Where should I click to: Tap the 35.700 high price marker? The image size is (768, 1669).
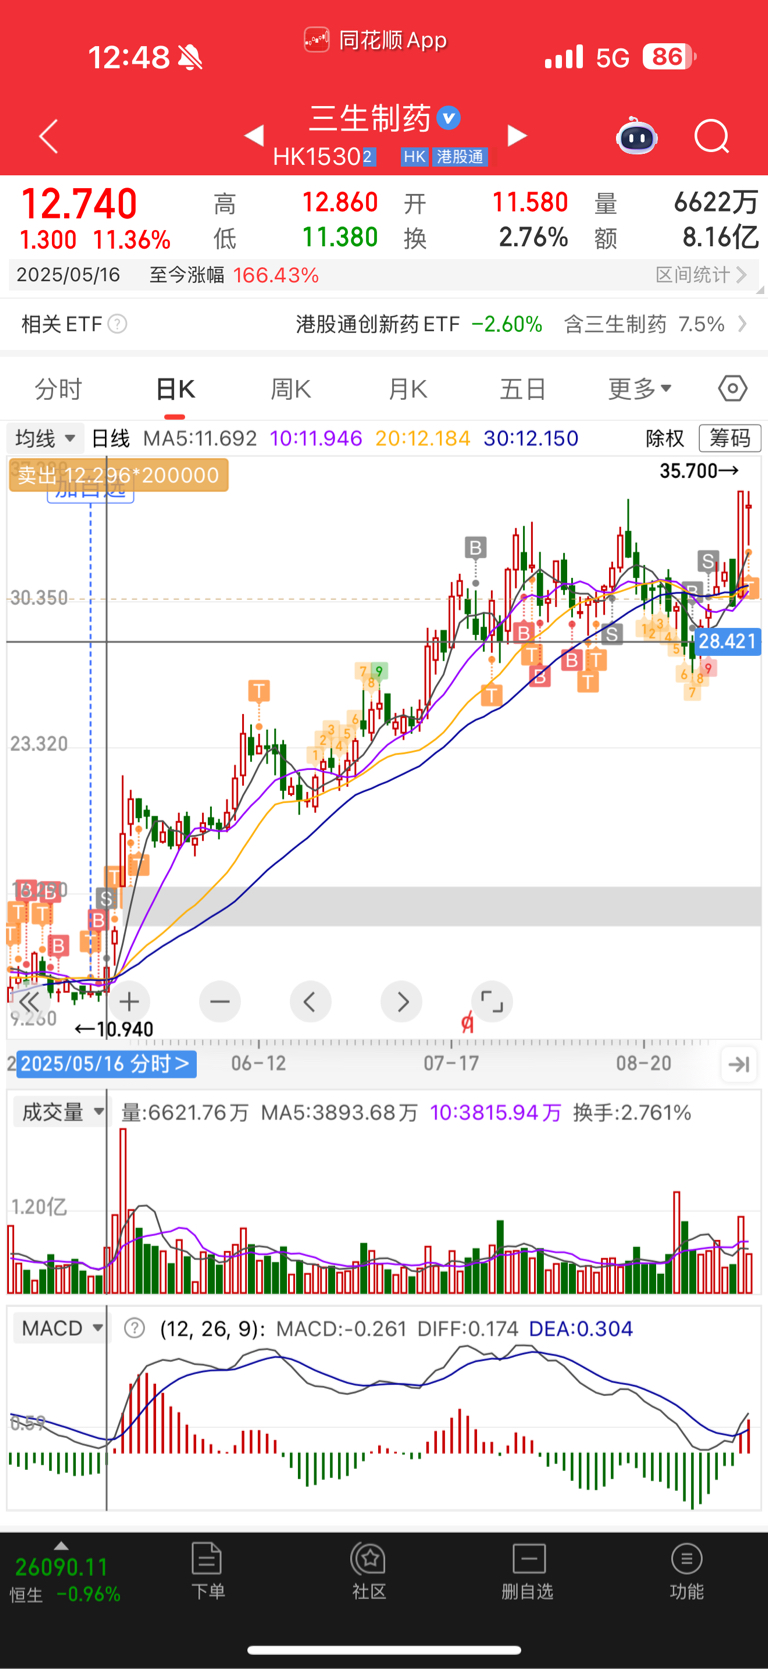(x=699, y=471)
